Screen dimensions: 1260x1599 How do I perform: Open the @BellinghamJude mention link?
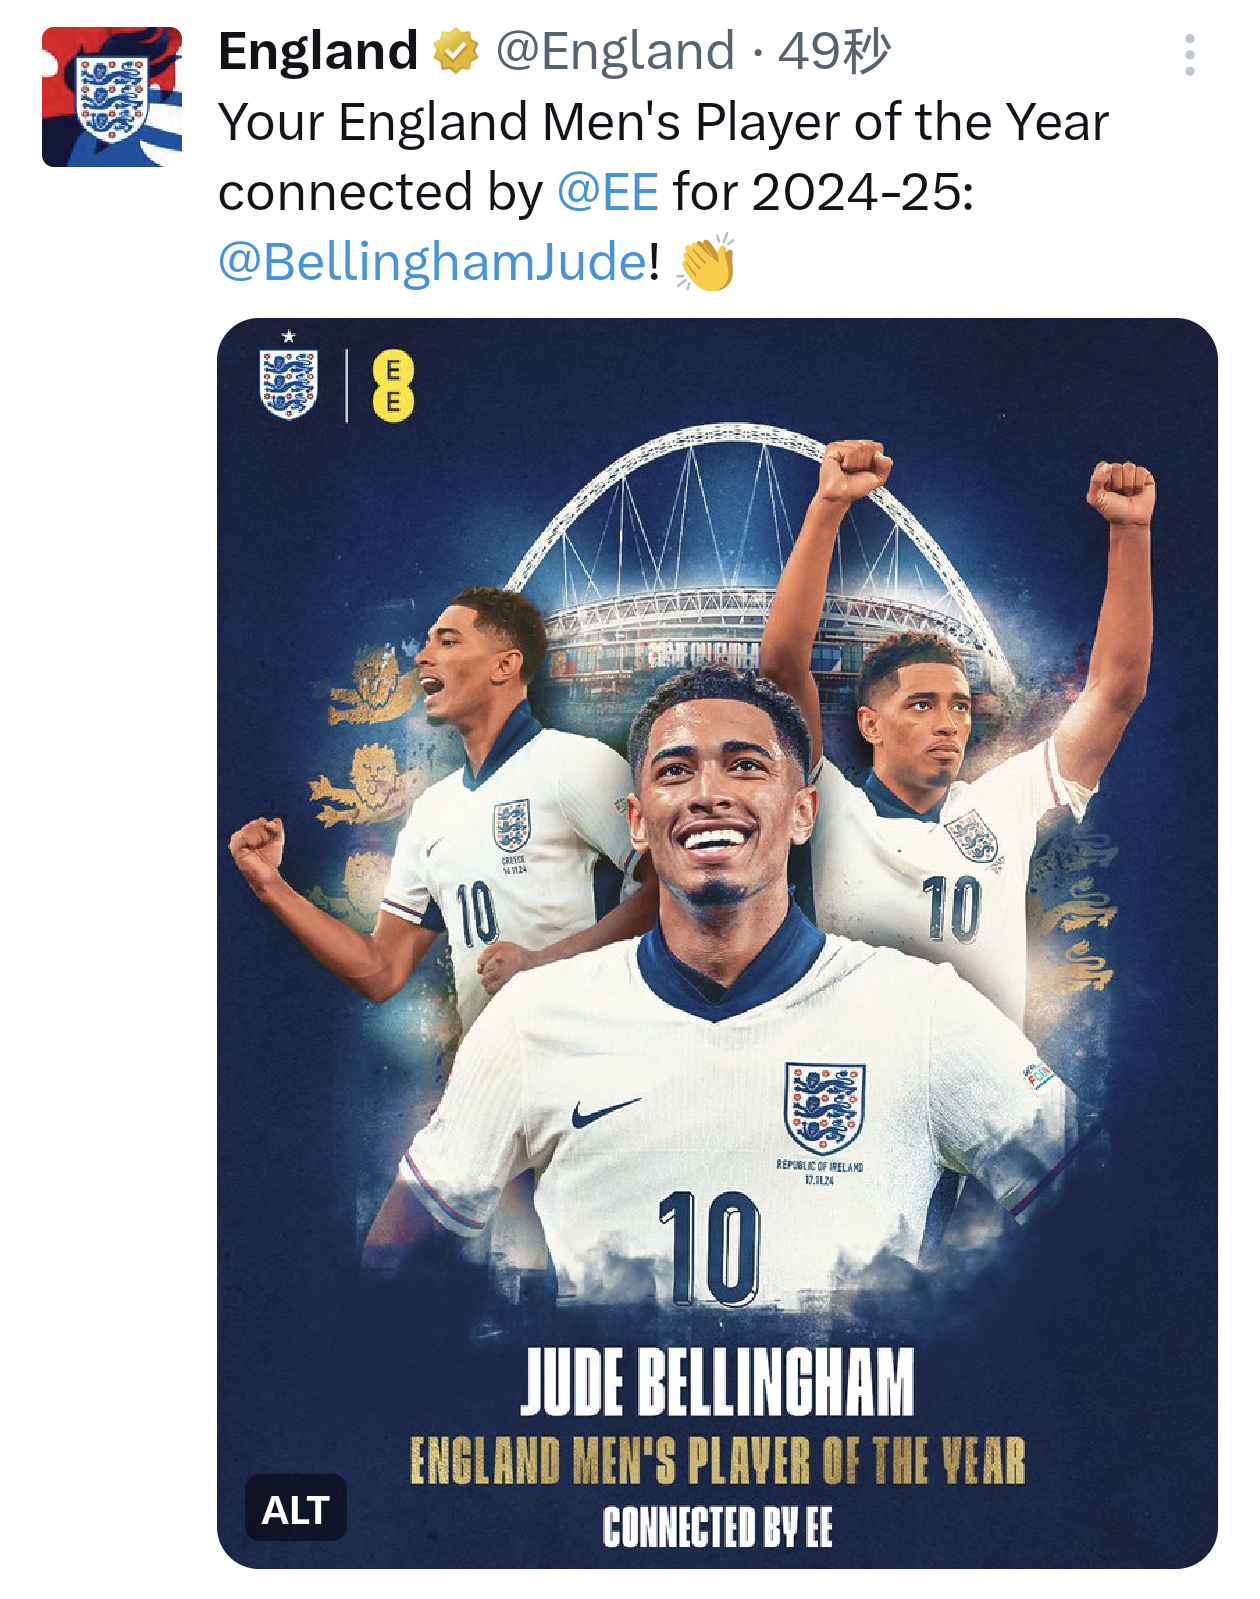(433, 262)
